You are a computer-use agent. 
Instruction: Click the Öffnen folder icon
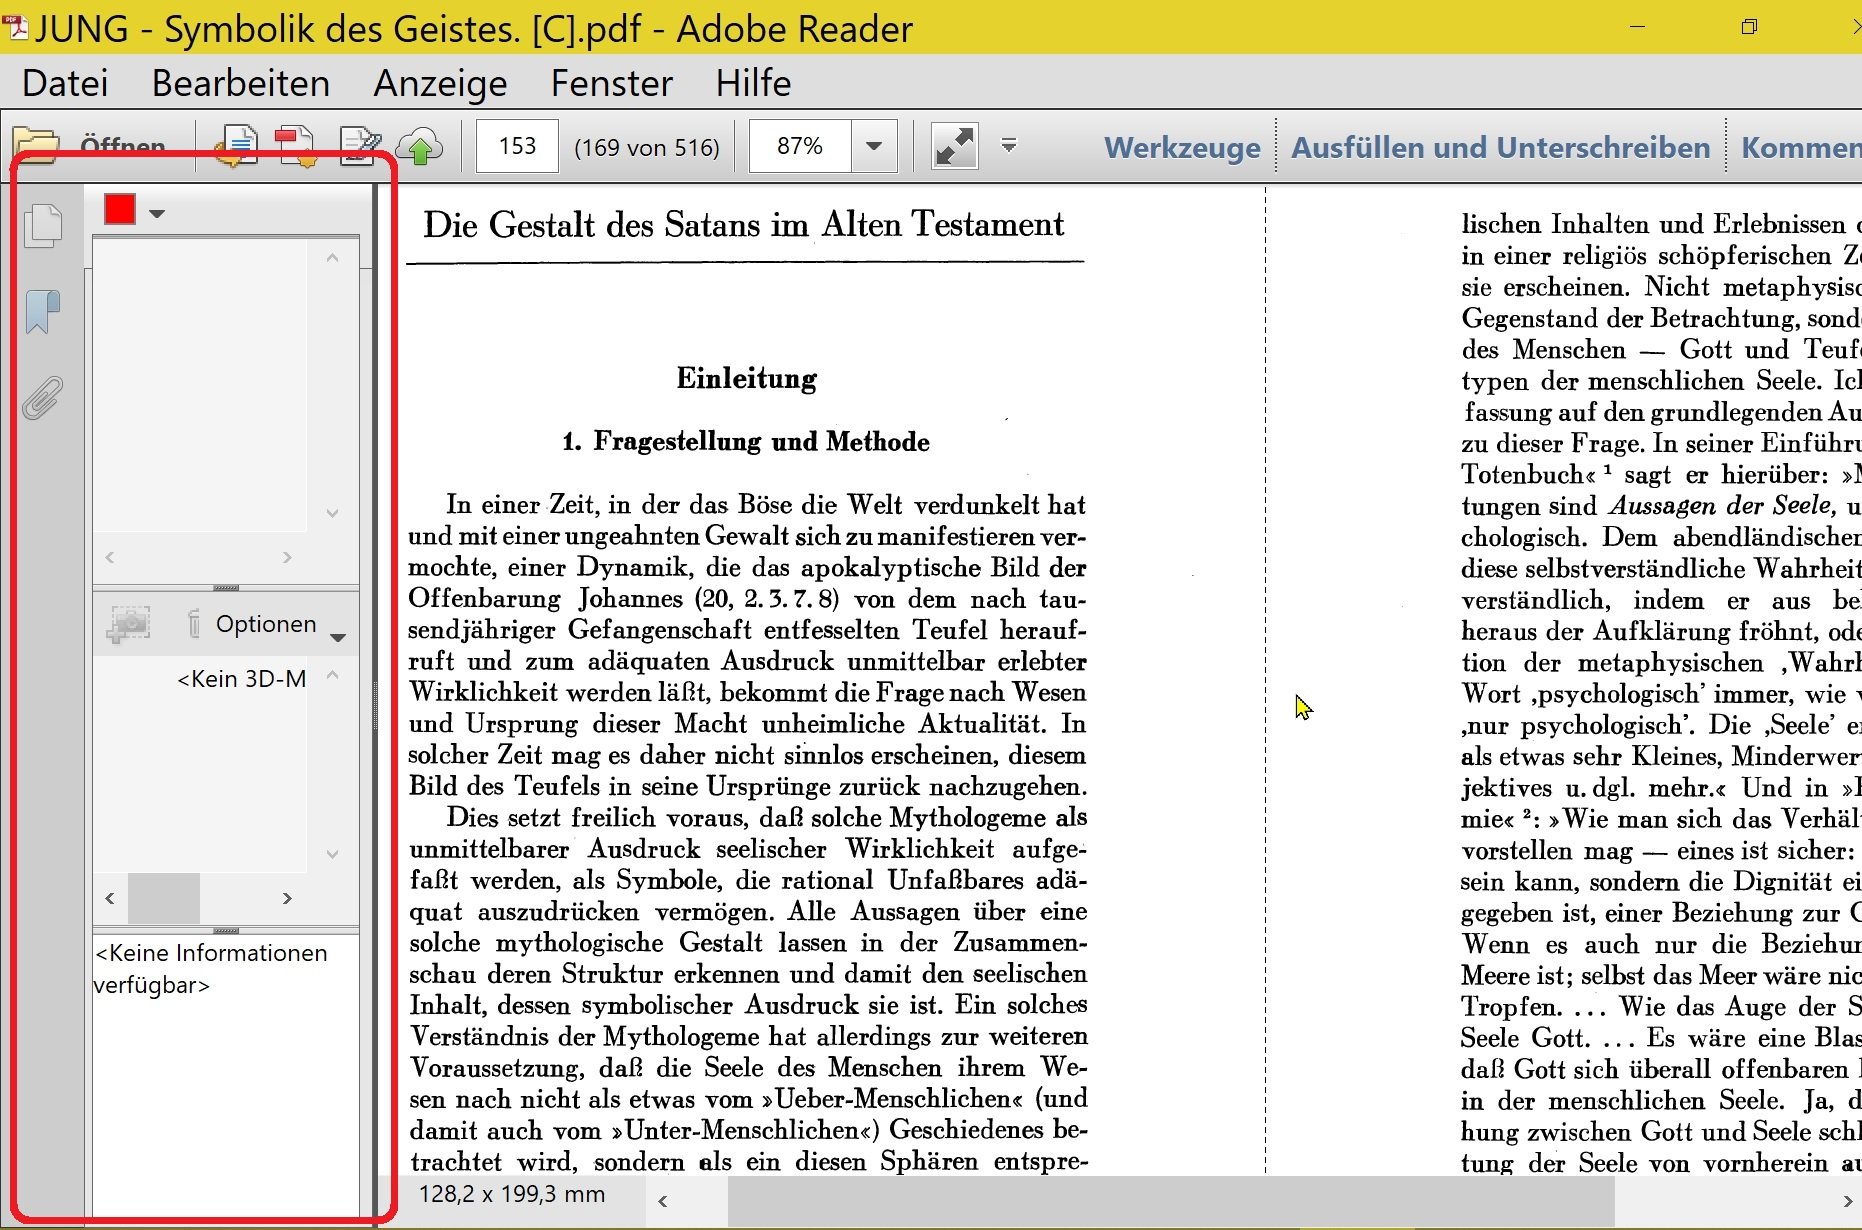coord(38,146)
